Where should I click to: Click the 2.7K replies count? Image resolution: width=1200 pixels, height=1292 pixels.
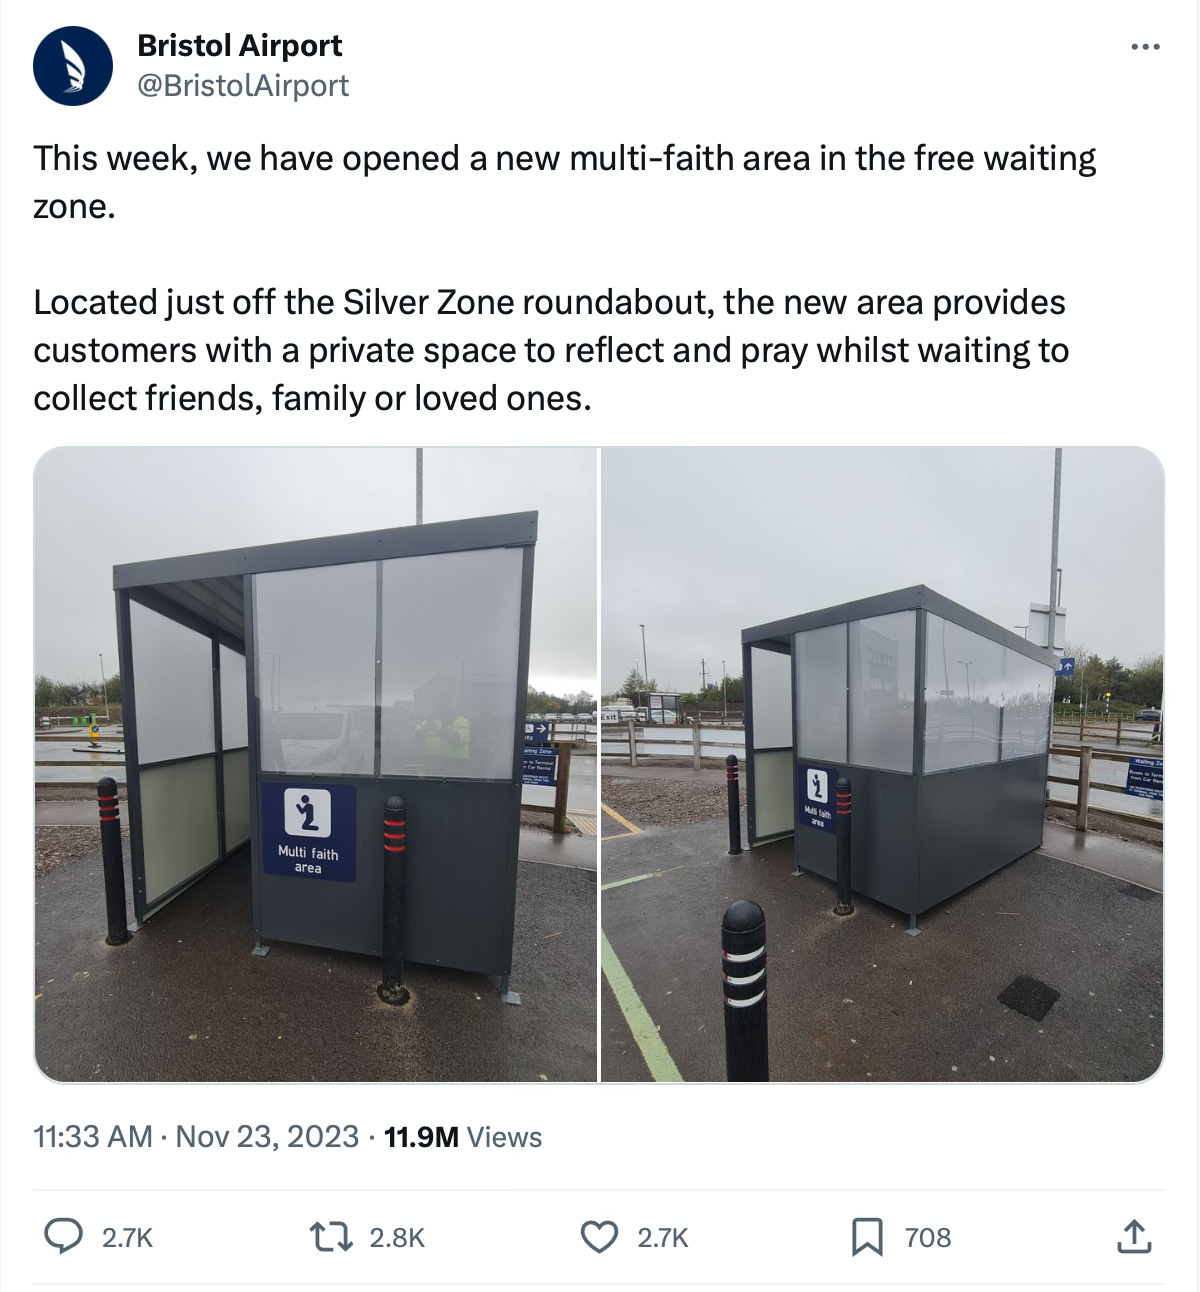point(128,1238)
